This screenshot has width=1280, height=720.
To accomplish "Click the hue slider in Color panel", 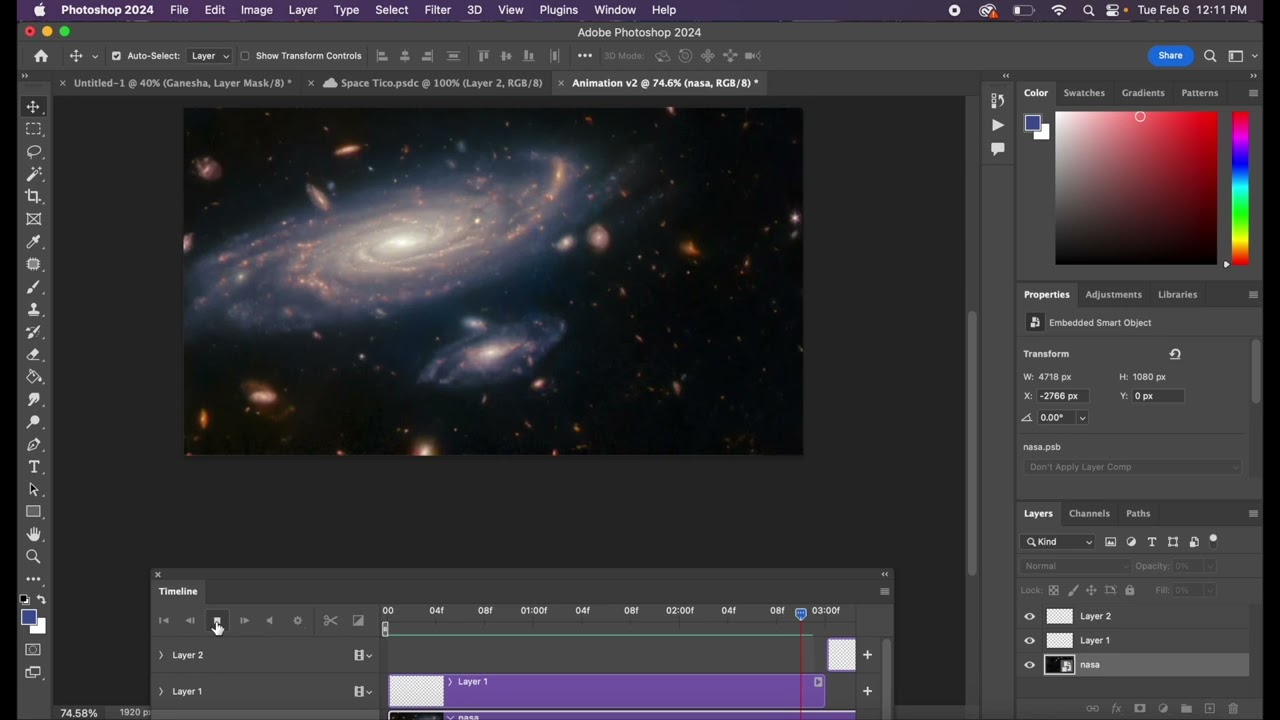I will (1240, 188).
